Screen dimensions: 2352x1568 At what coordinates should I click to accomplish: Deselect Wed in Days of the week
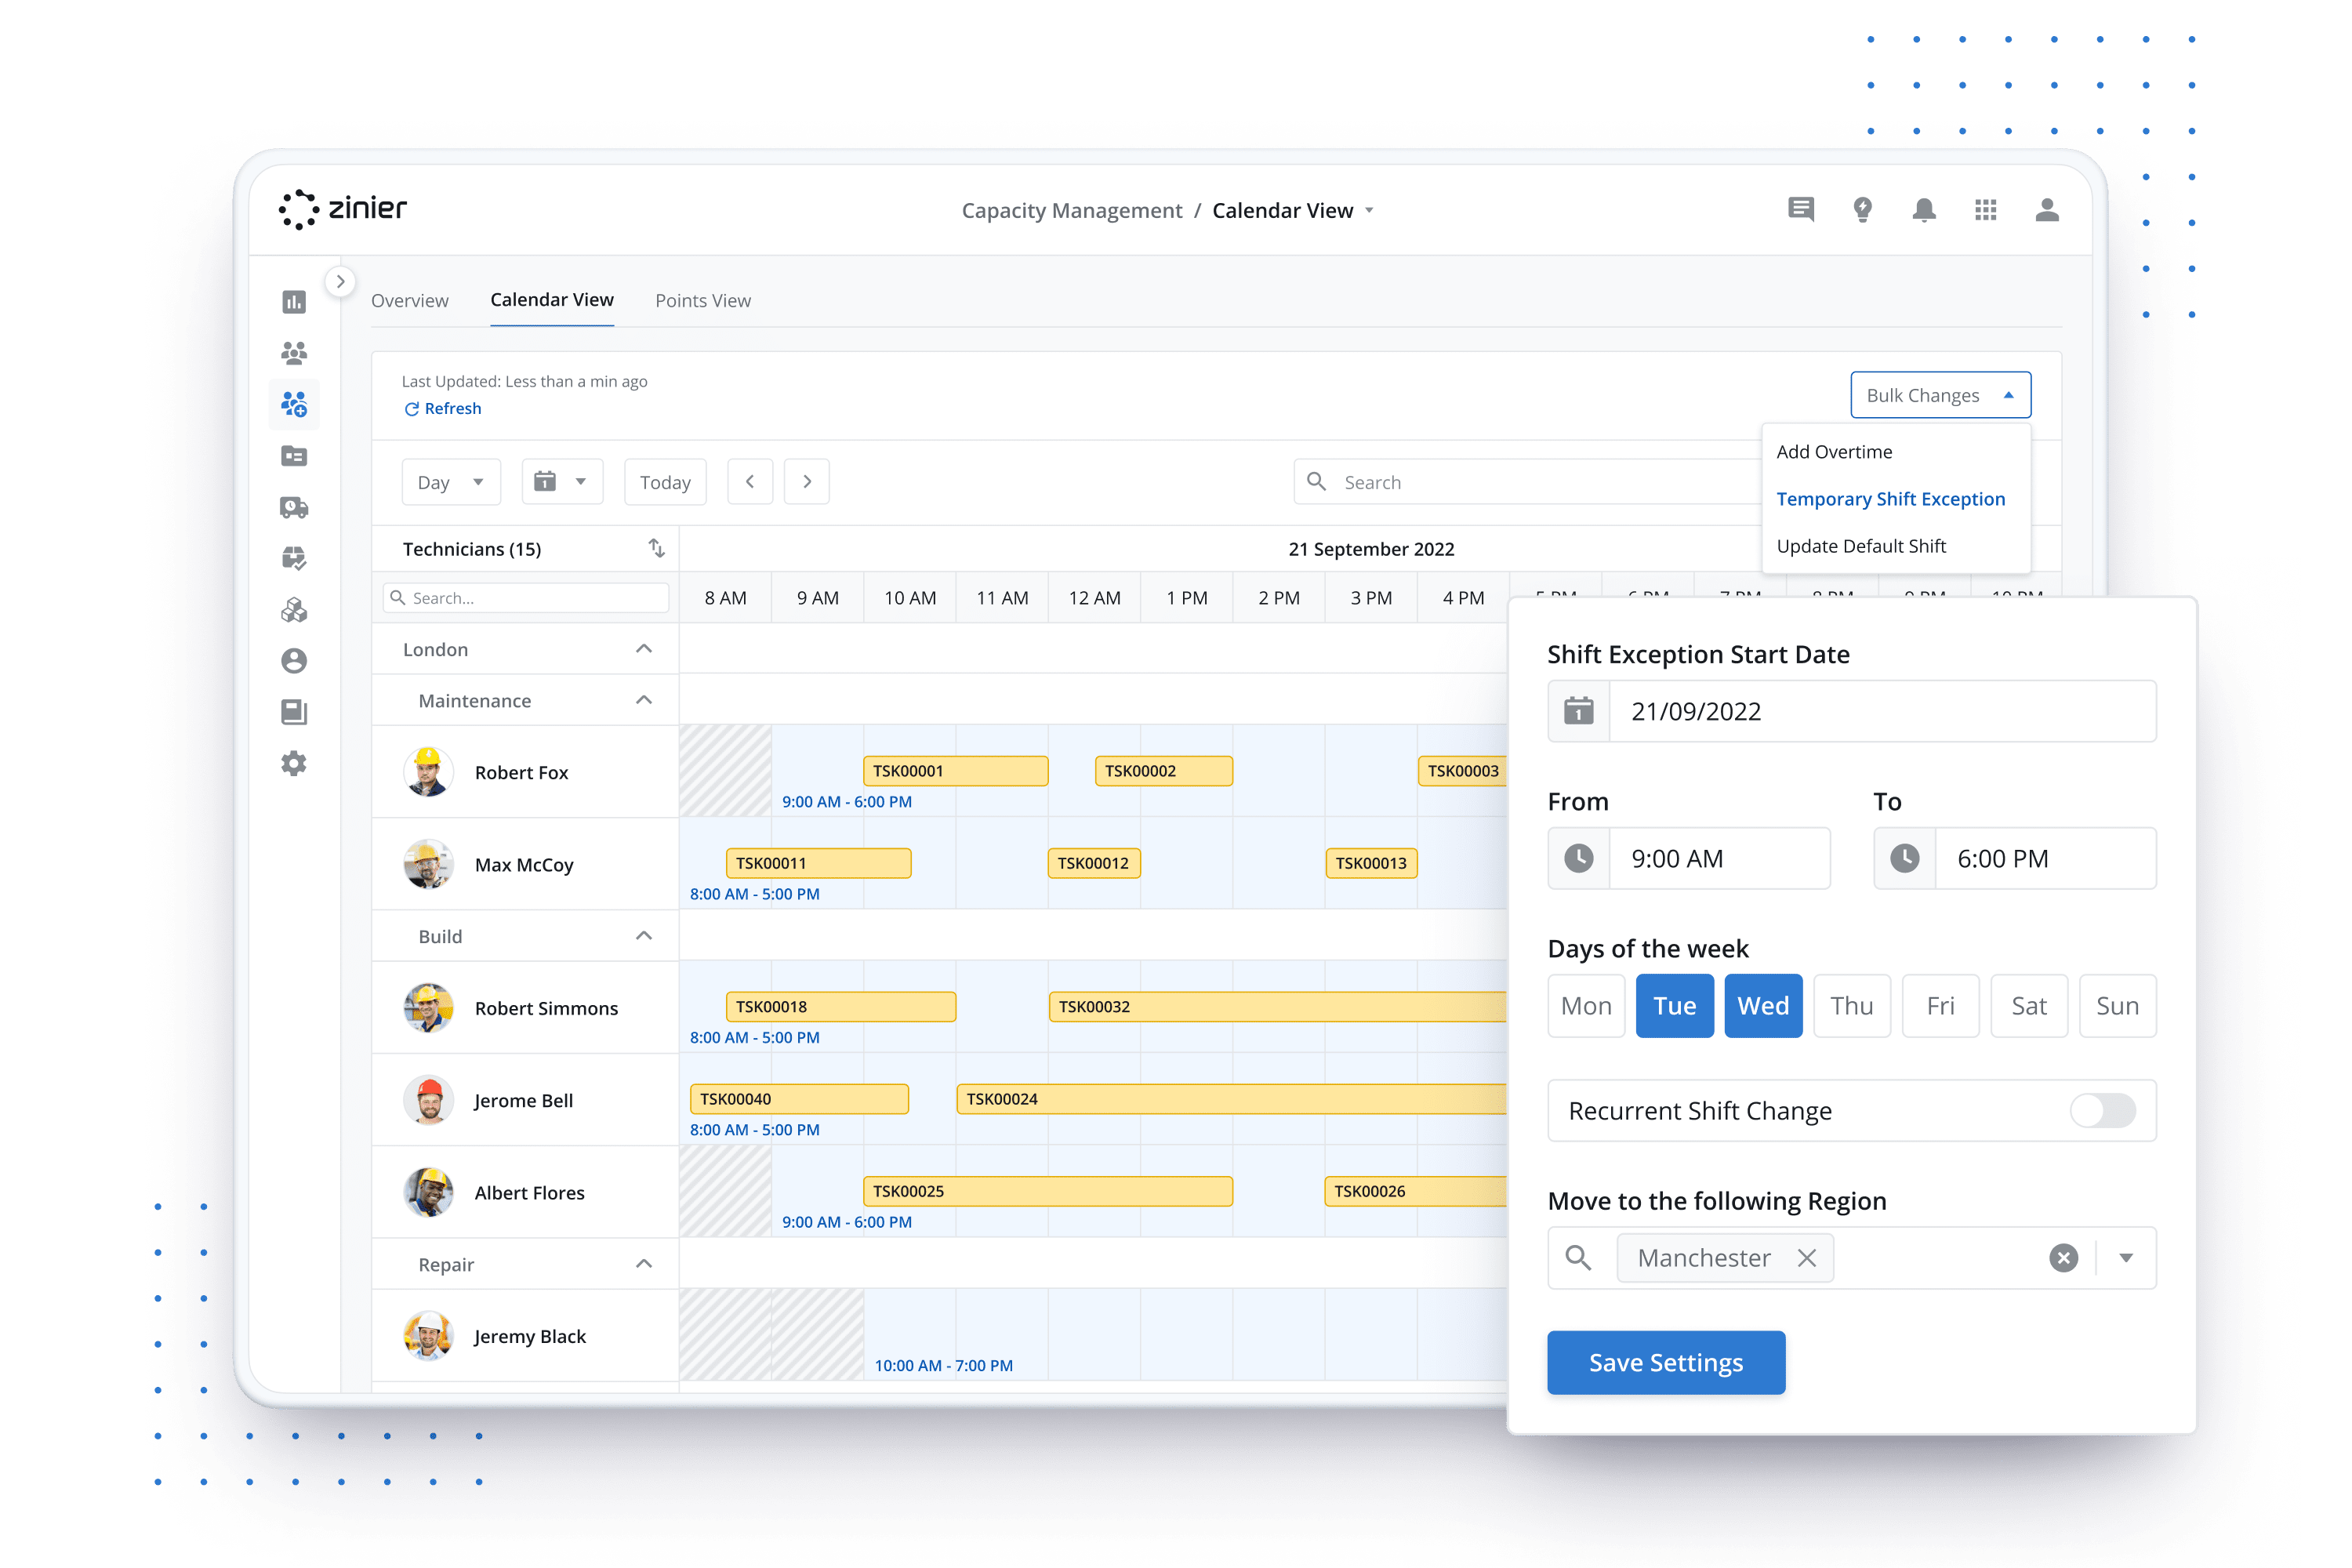pyautogui.click(x=1763, y=1006)
